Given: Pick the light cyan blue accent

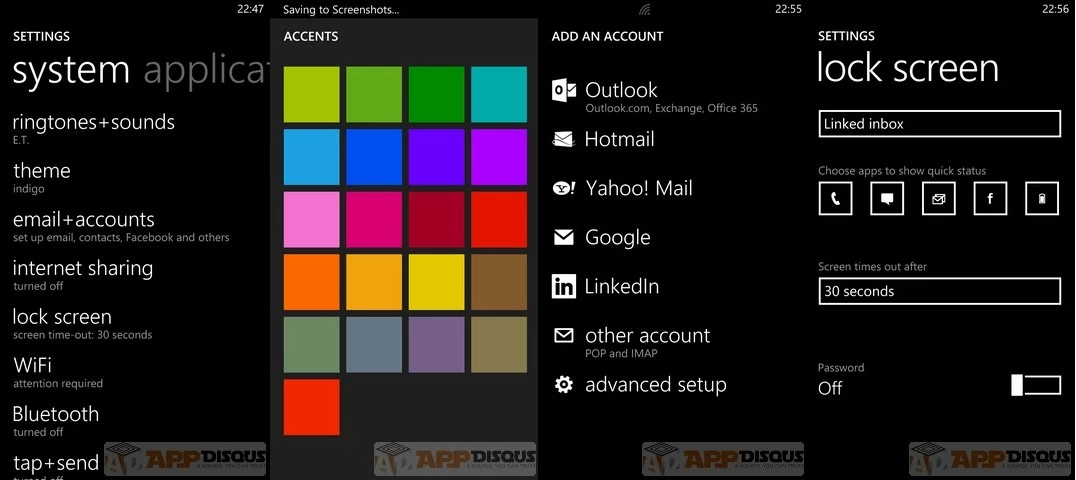Looking at the screenshot, I should (x=312, y=157).
